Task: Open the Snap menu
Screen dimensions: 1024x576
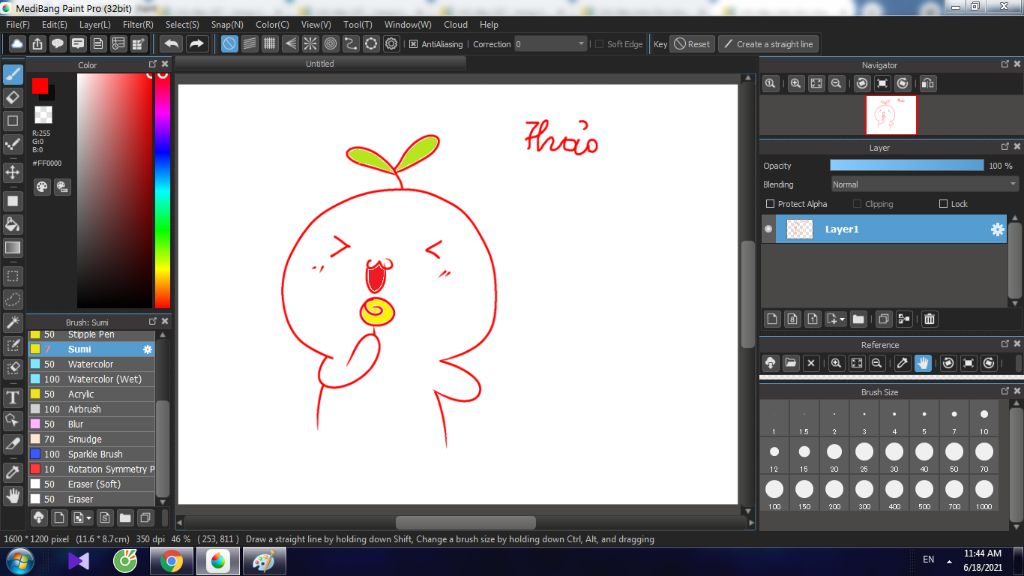Action: tap(227, 25)
